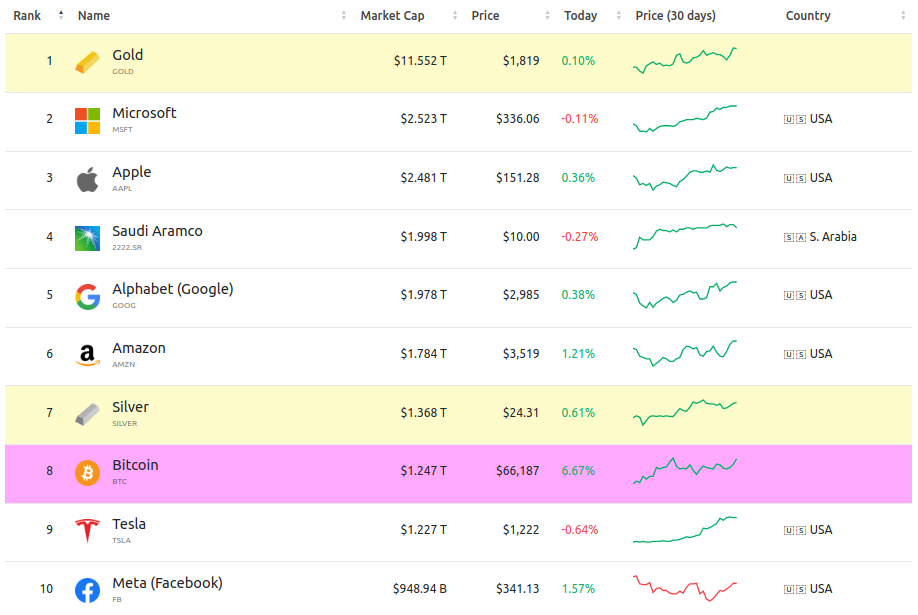Click the Saudi Aramco logo
The image size is (918, 615).
pos(87,238)
